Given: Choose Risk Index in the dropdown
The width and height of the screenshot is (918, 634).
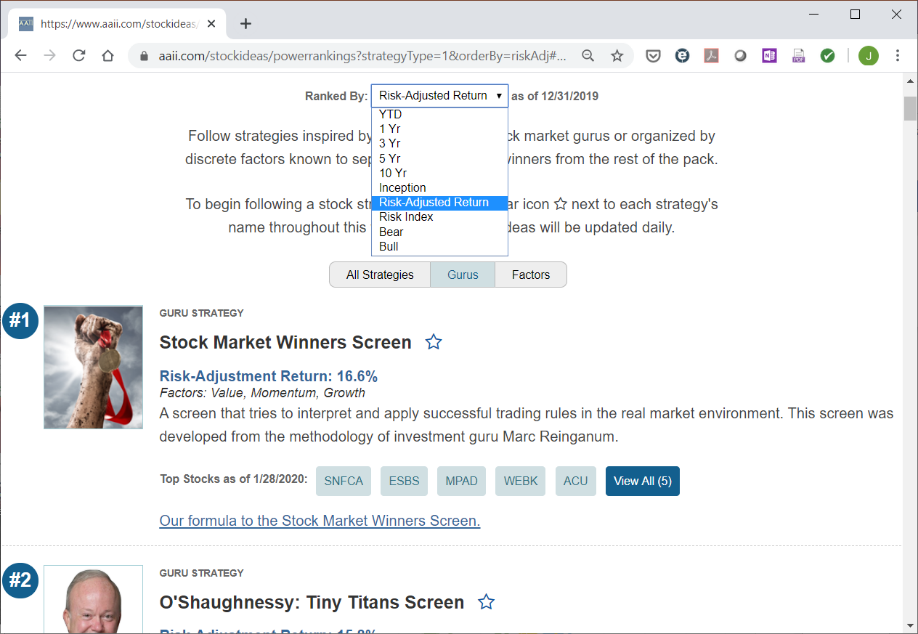Looking at the screenshot, I should [x=440, y=217].
